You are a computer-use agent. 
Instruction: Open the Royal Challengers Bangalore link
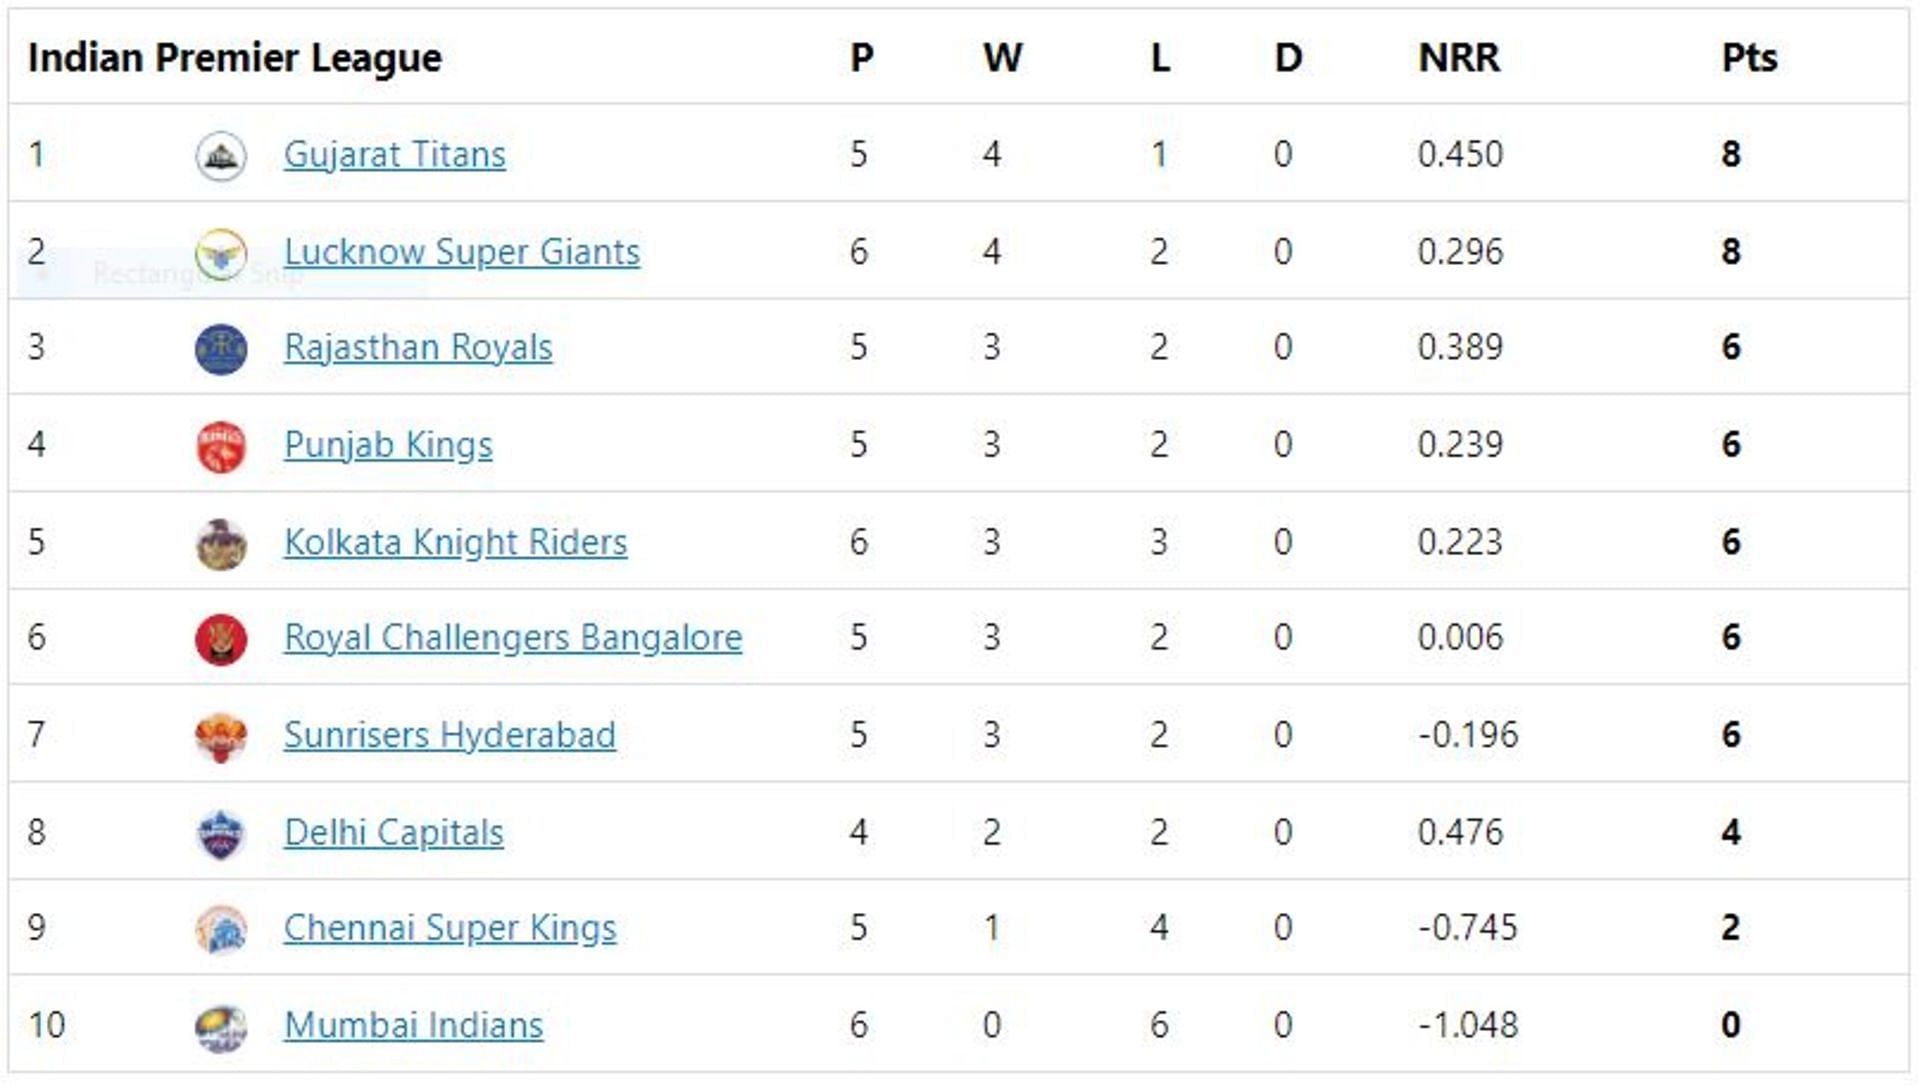point(513,638)
